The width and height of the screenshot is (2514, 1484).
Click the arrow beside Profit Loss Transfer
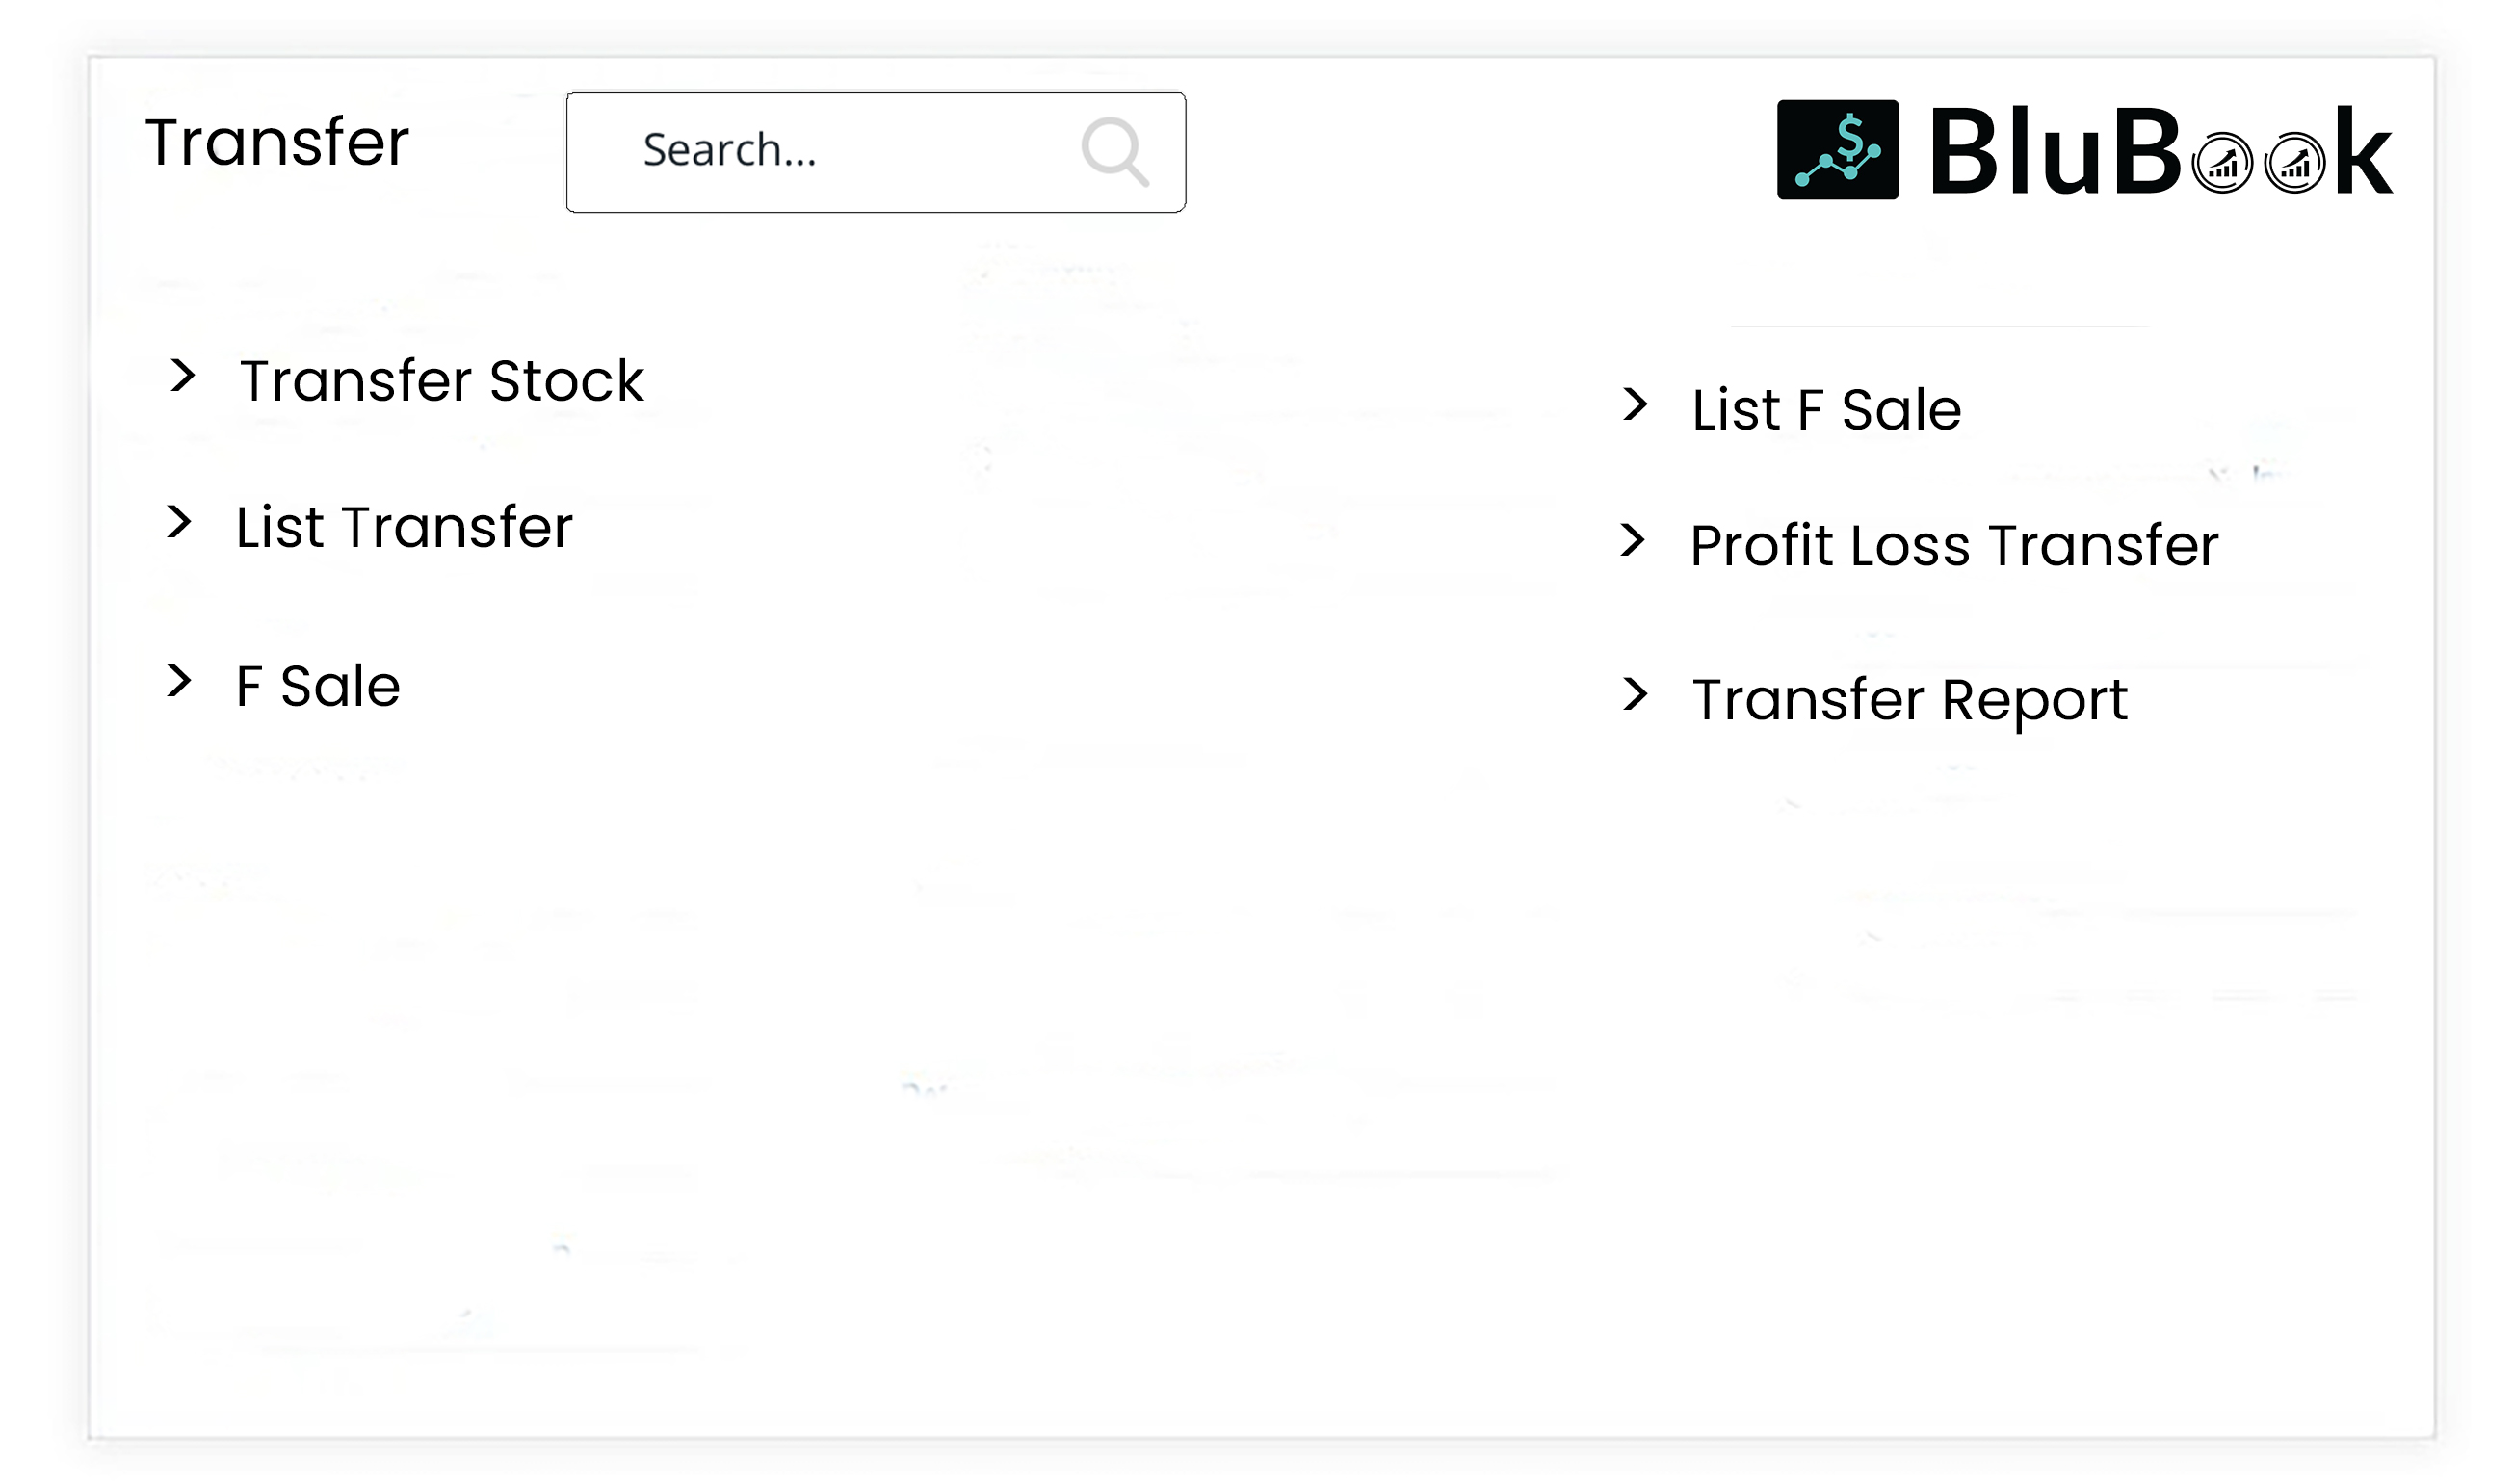(1632, 541)
